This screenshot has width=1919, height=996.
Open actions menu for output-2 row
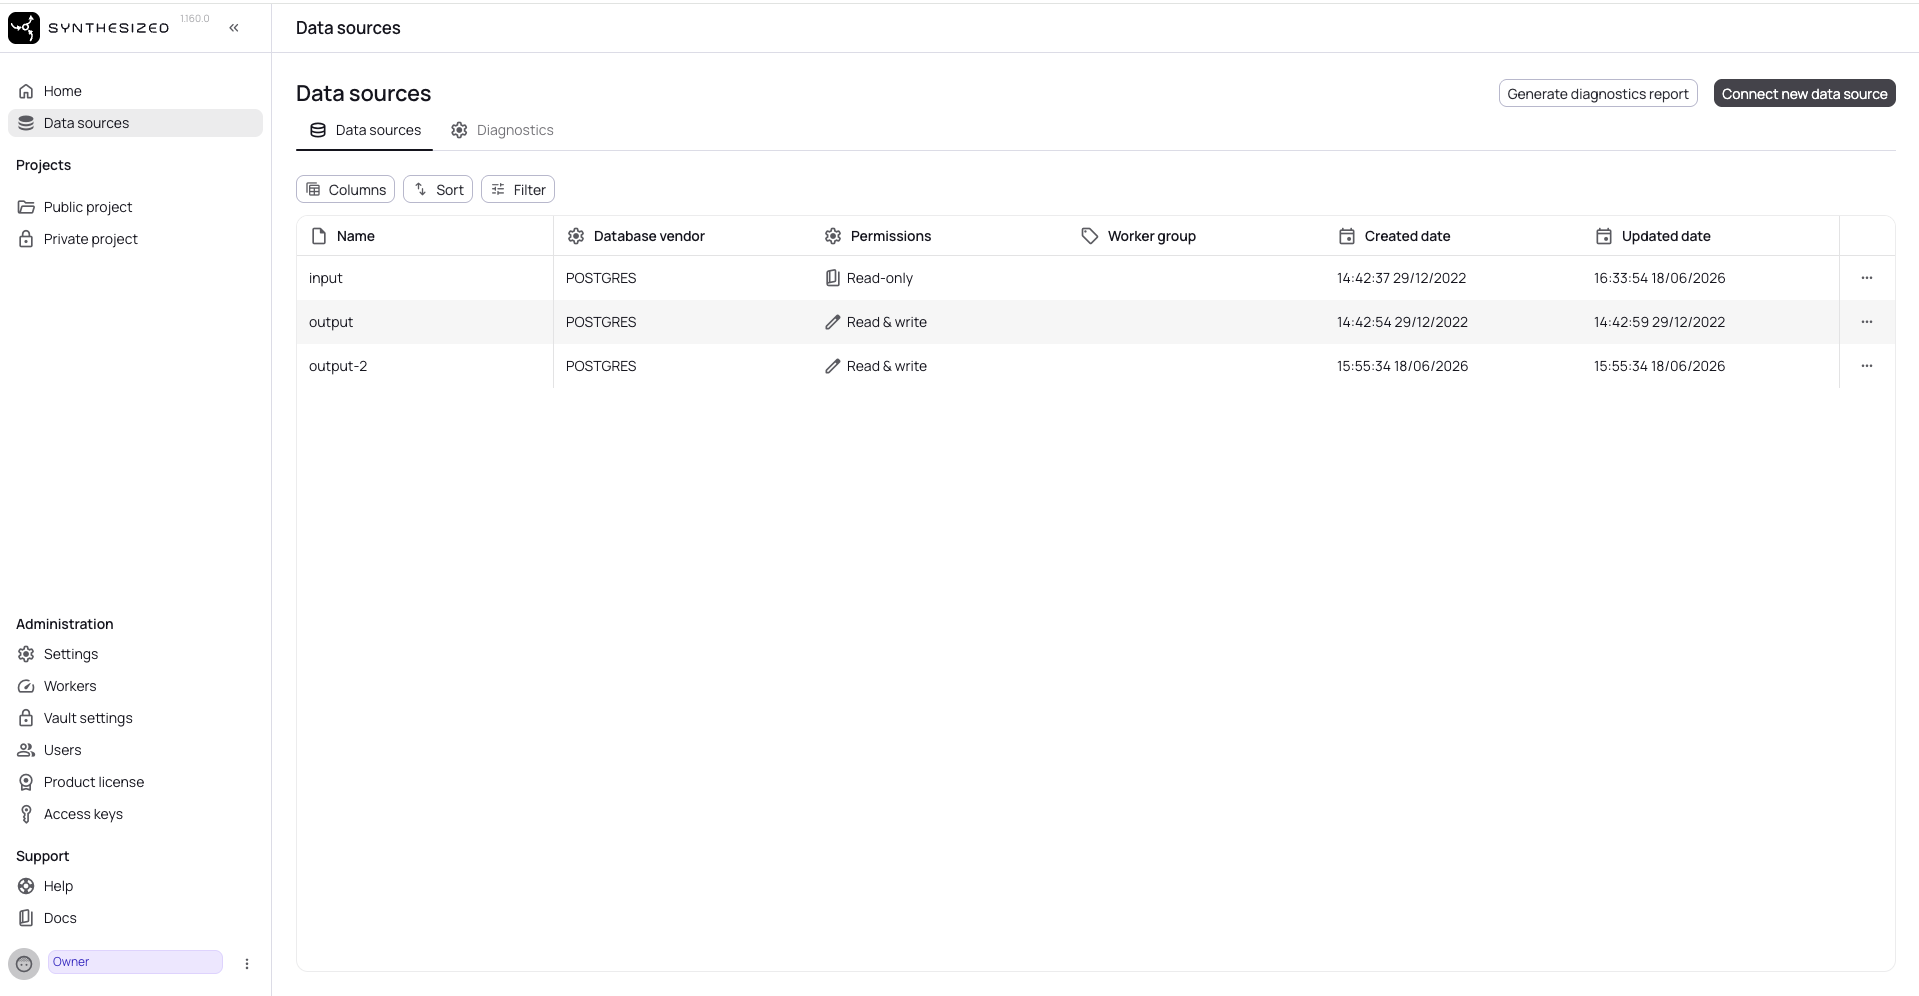pos(1867,366)
